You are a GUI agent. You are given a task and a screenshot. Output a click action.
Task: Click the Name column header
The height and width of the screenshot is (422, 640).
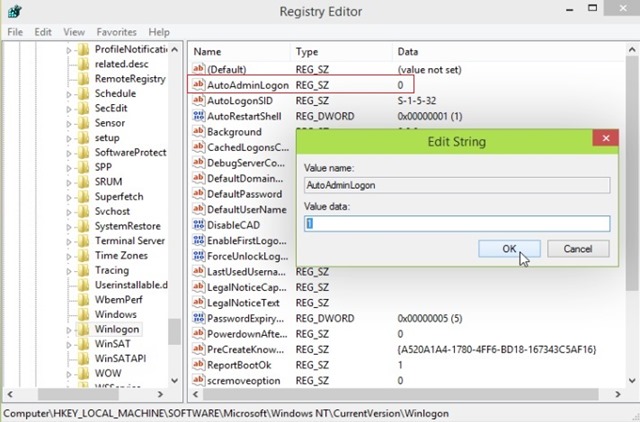pos(239,52)
